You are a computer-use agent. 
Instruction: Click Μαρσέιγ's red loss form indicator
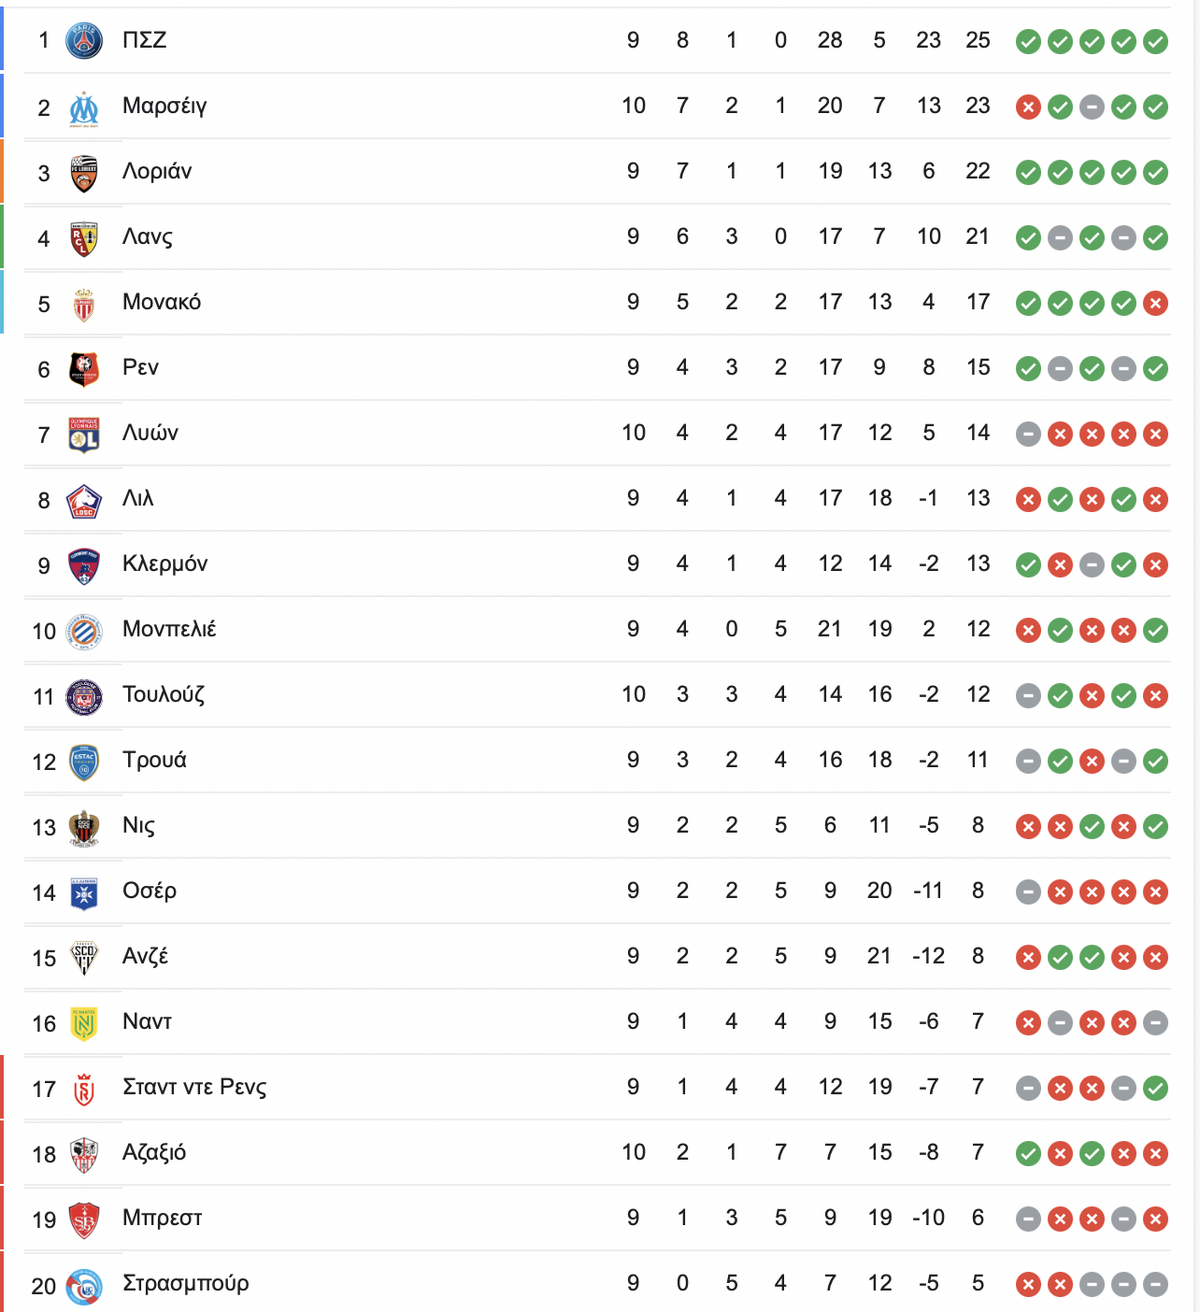pyautogui.click(x=1028, y=107)
